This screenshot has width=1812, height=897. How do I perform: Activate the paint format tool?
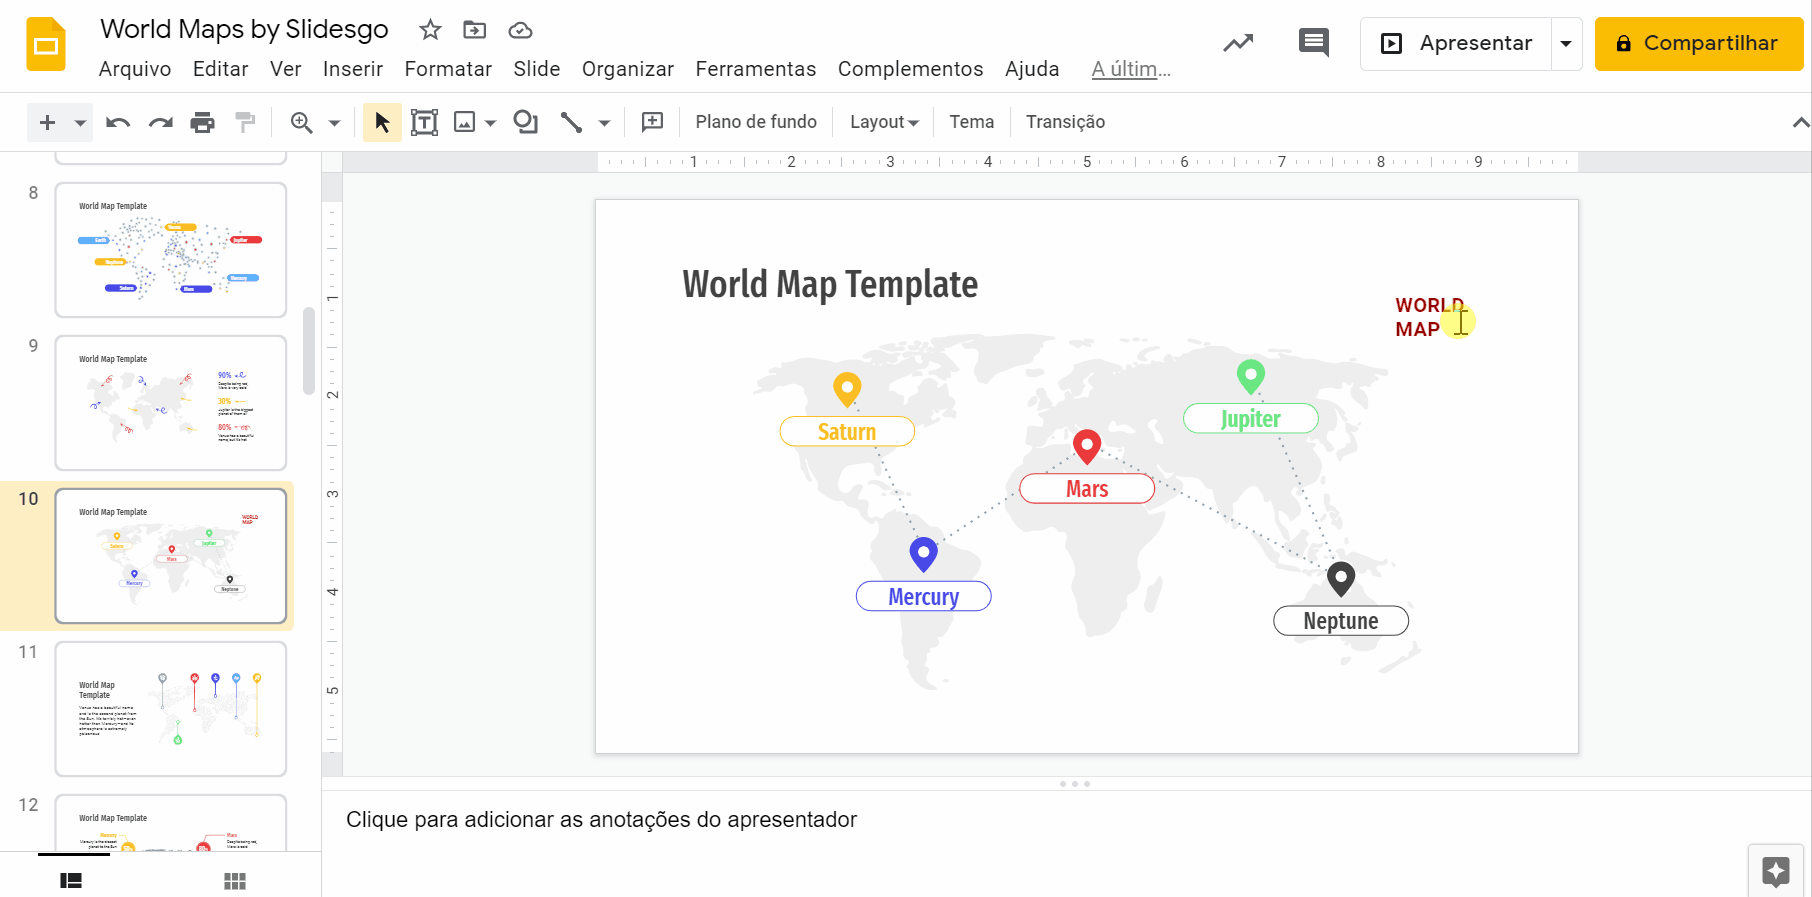pos(245,122)
